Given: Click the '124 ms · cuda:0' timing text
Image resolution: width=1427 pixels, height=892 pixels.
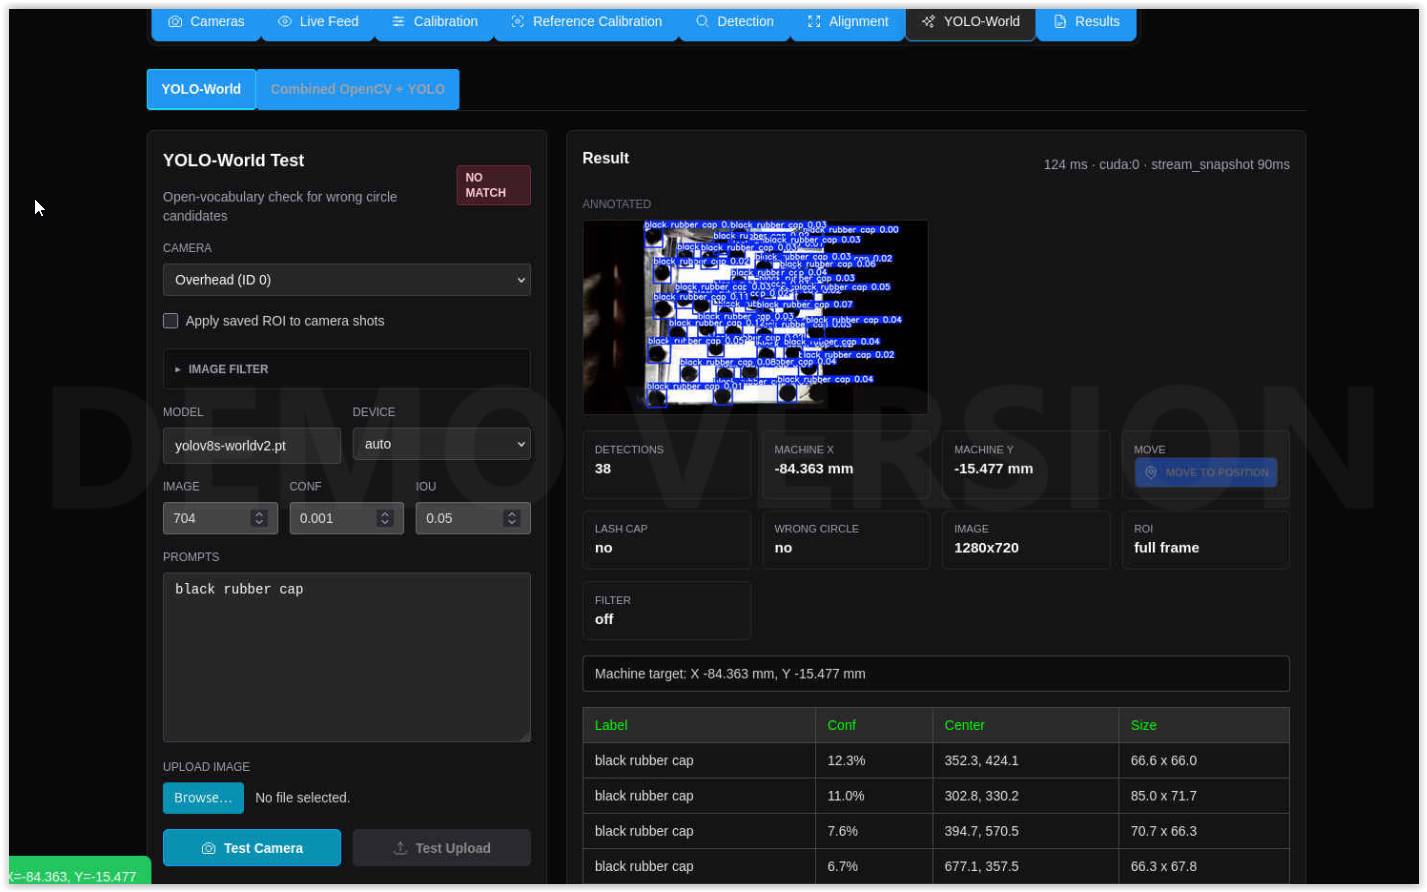Looking at the screenshot, I should (1091, 164).
